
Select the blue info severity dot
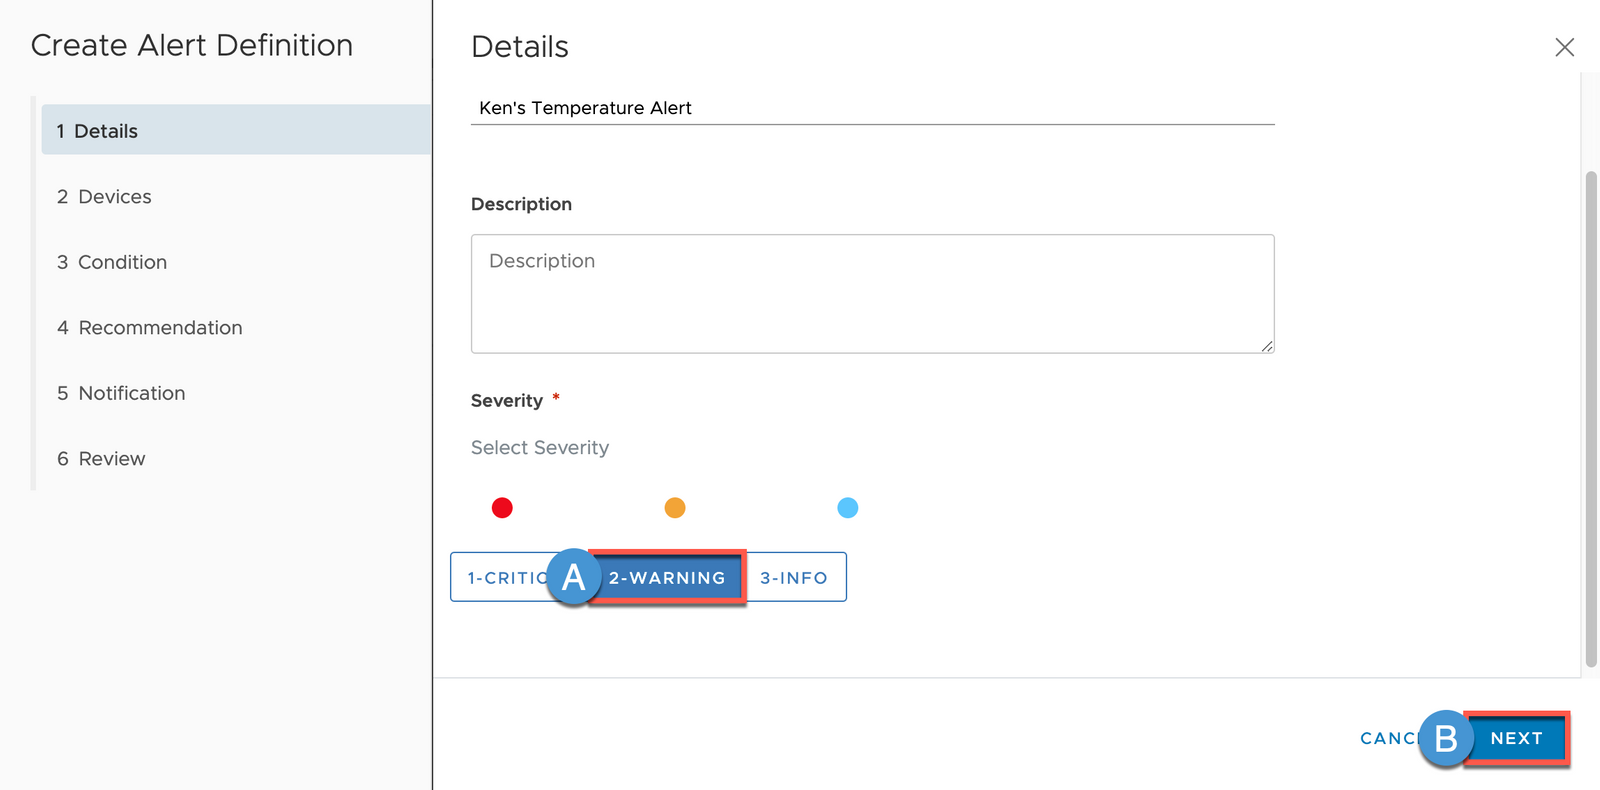[847, 508]
